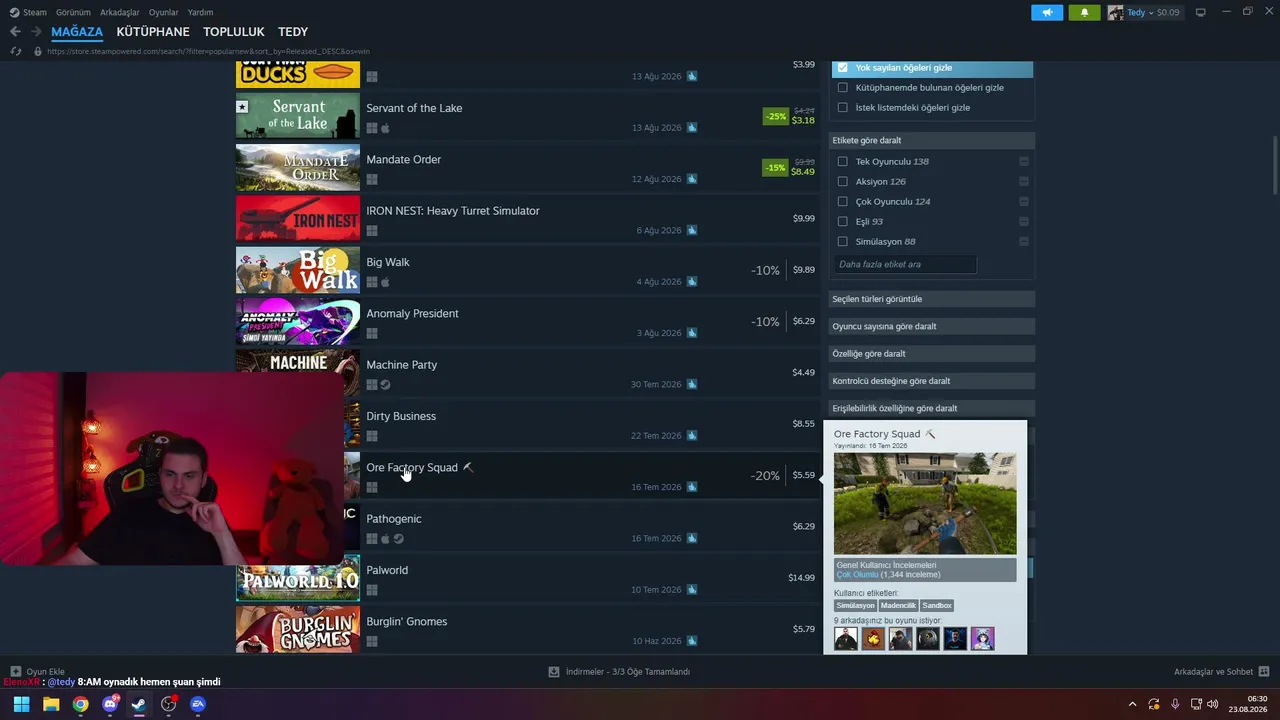Click the wishlist icon on Pathogenic row
The width and height of the screenshot is (1280, 720).
(692, 539)
